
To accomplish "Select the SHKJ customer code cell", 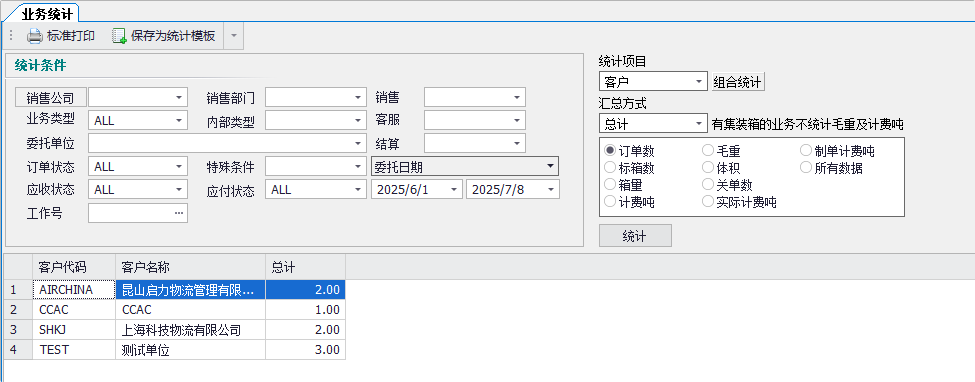I will pos(74,329).
